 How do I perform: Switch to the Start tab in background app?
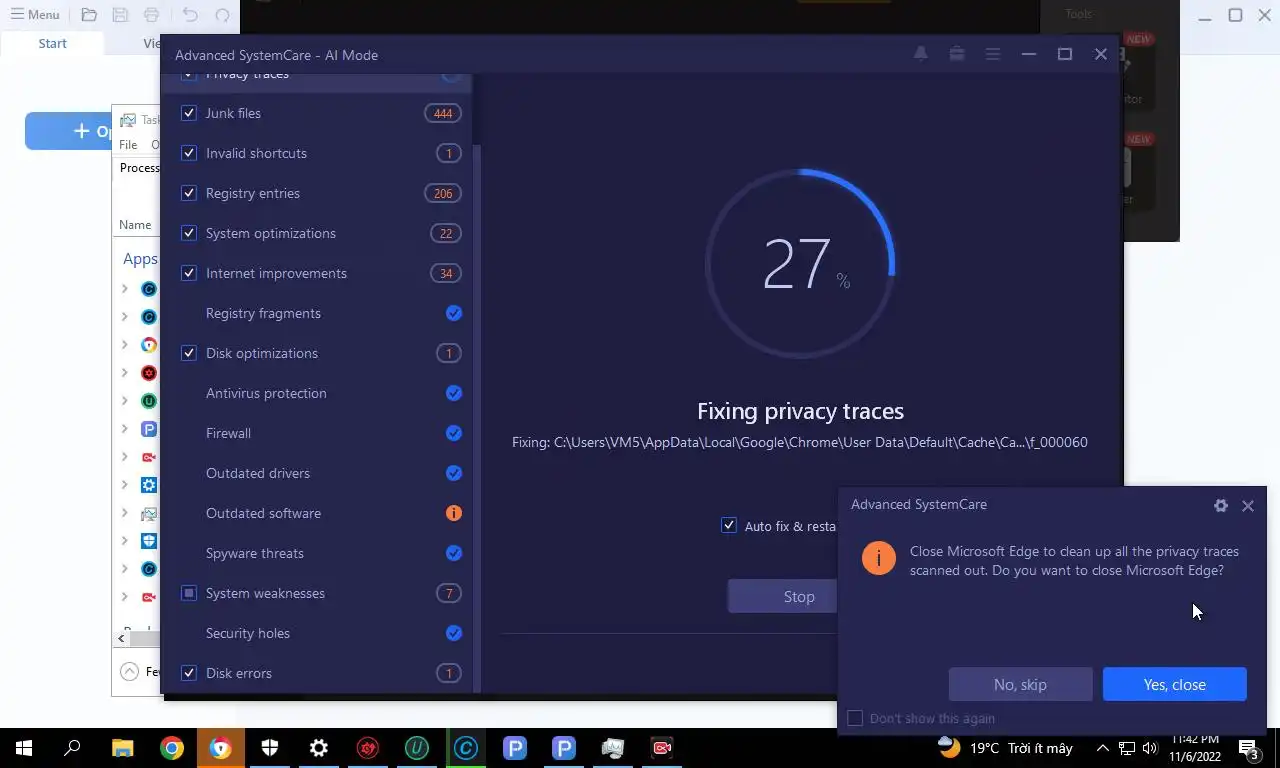[52, 43]
